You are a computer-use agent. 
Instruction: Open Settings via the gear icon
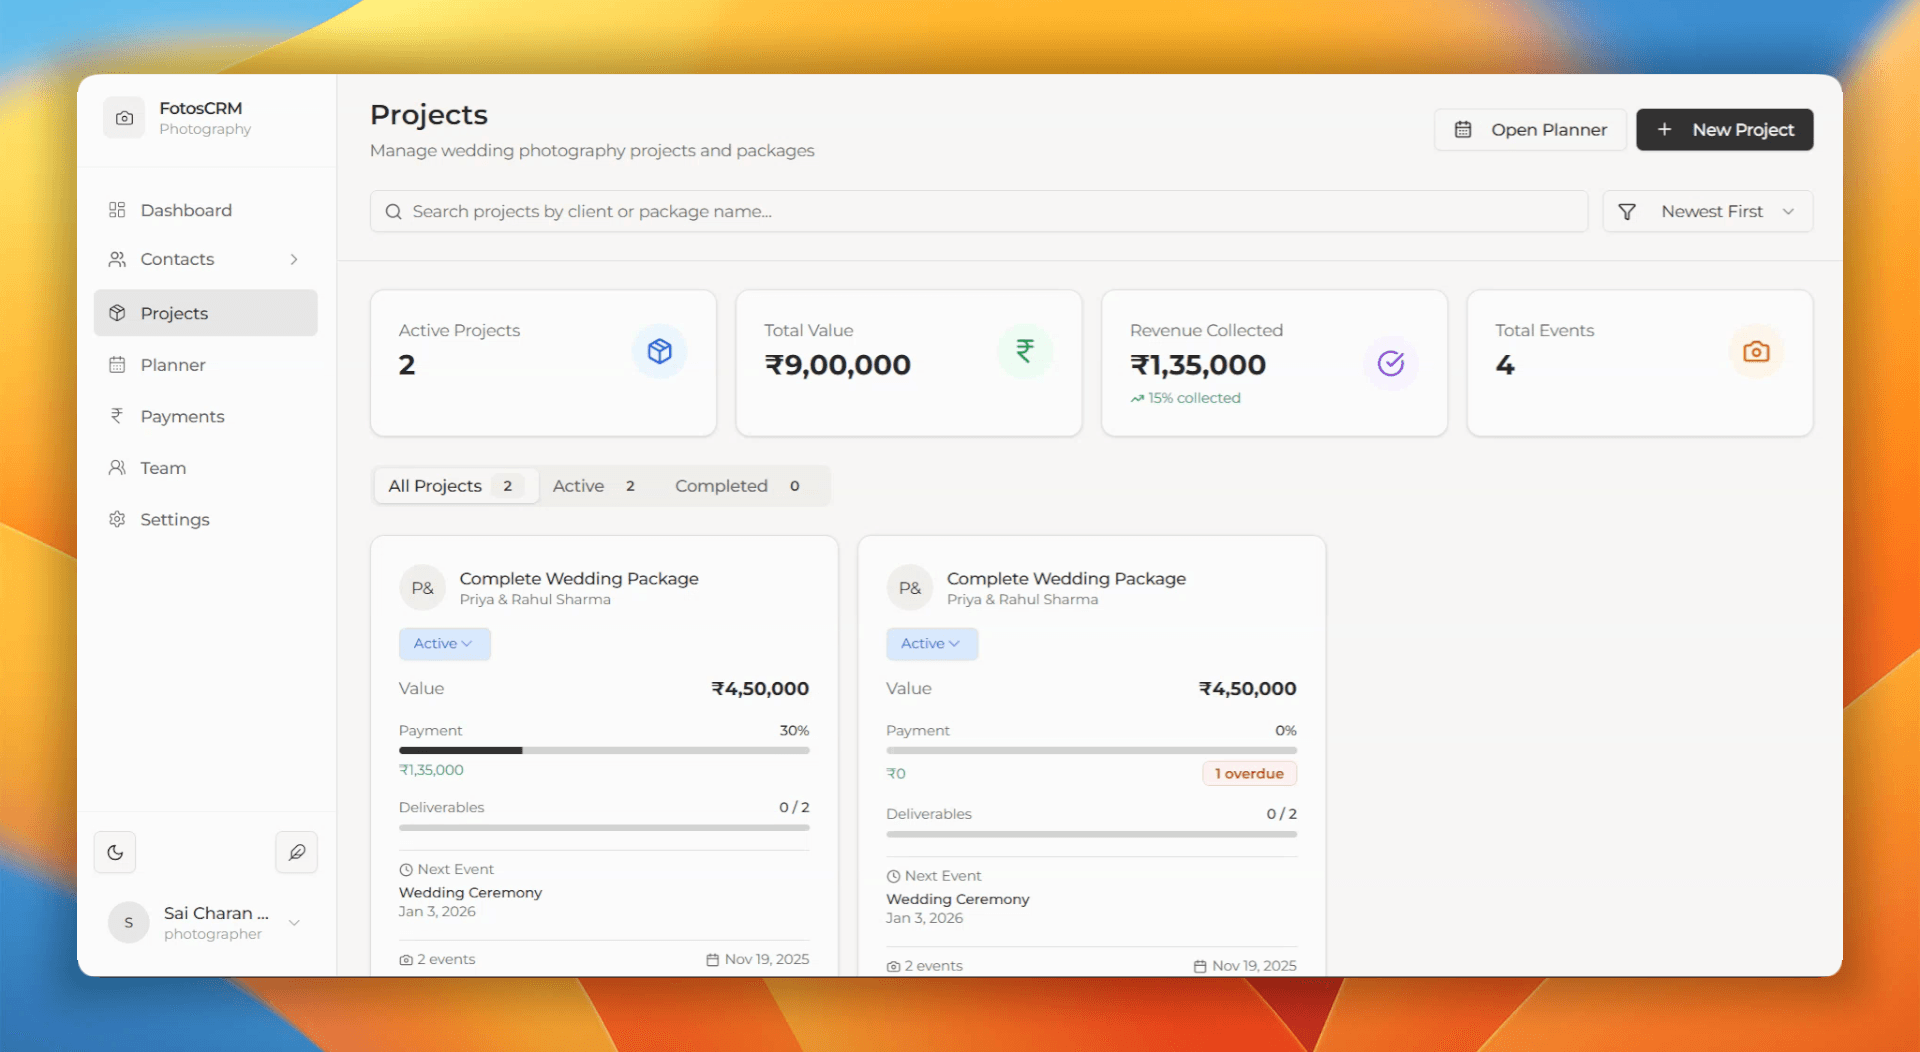(x=117, y=519)
